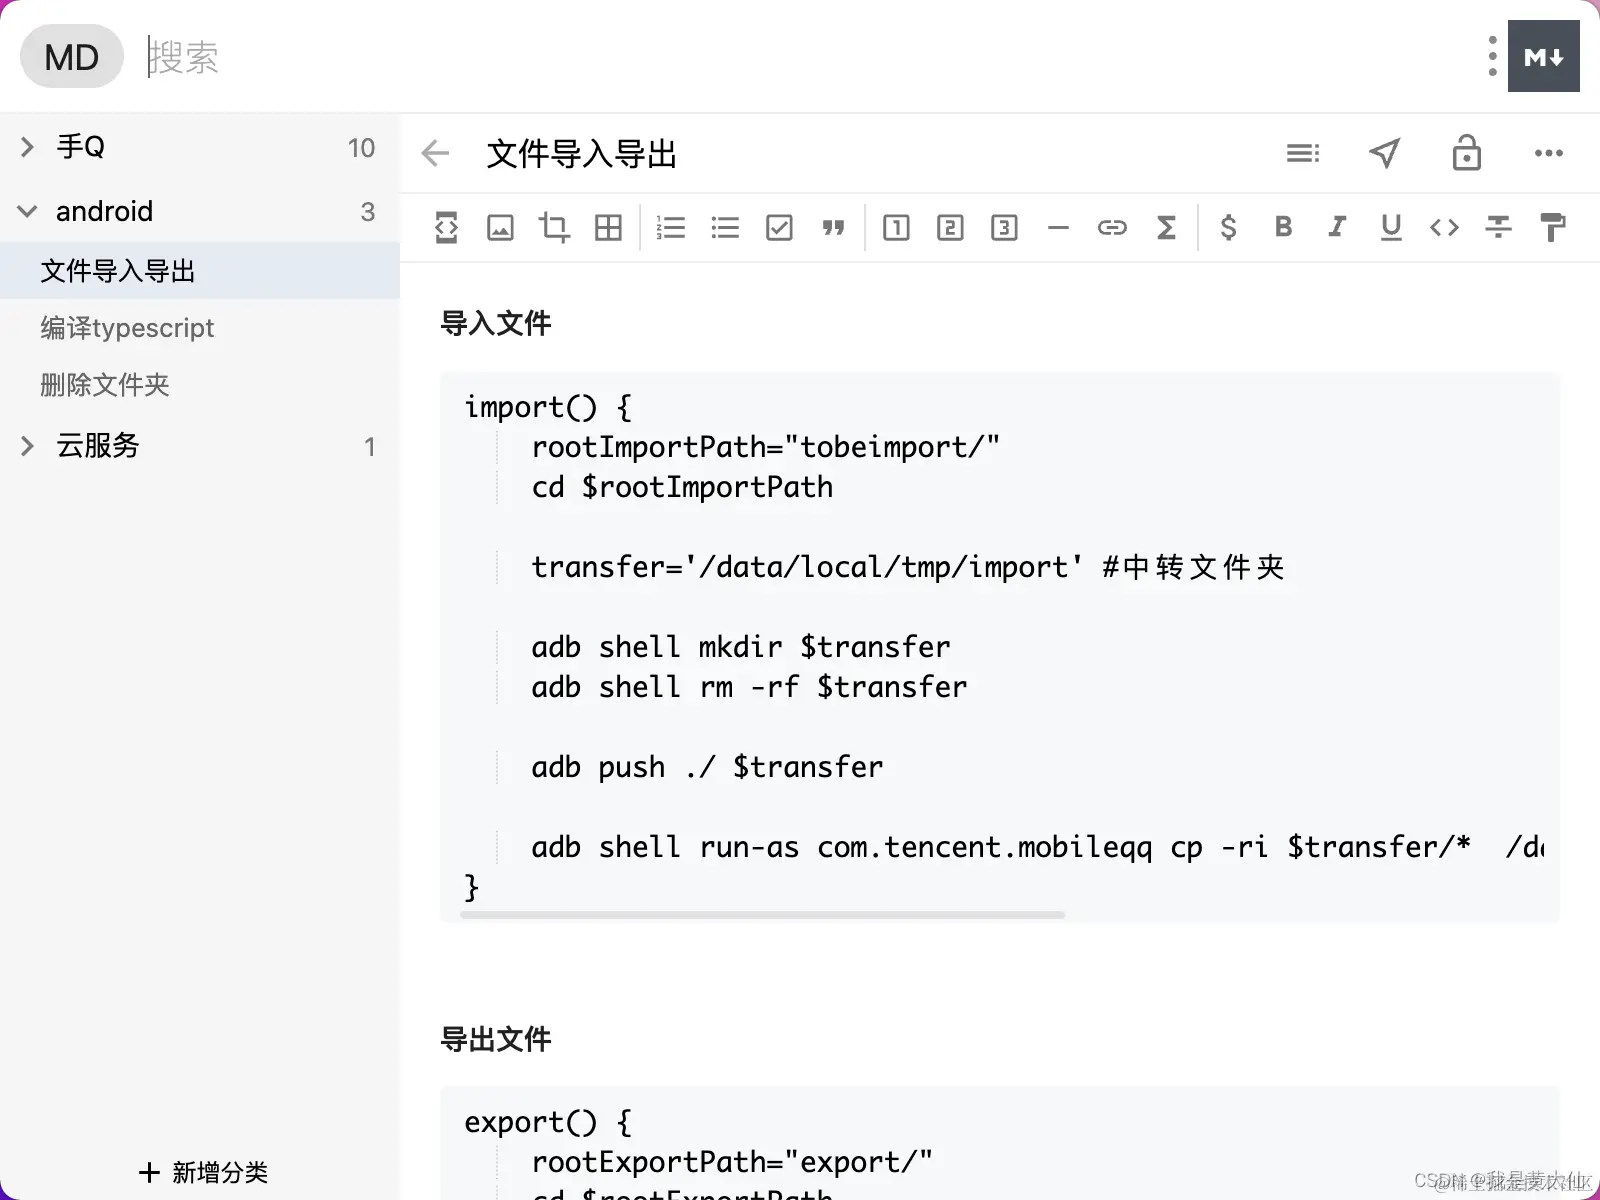Open the 编译typescript note

coord(200,327)
